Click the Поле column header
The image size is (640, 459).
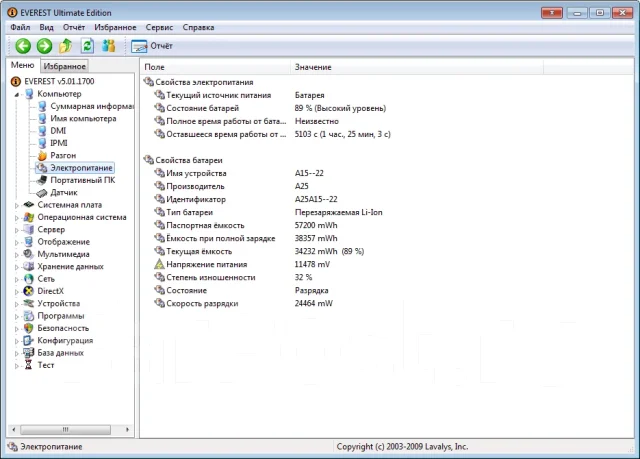[216, 67]
